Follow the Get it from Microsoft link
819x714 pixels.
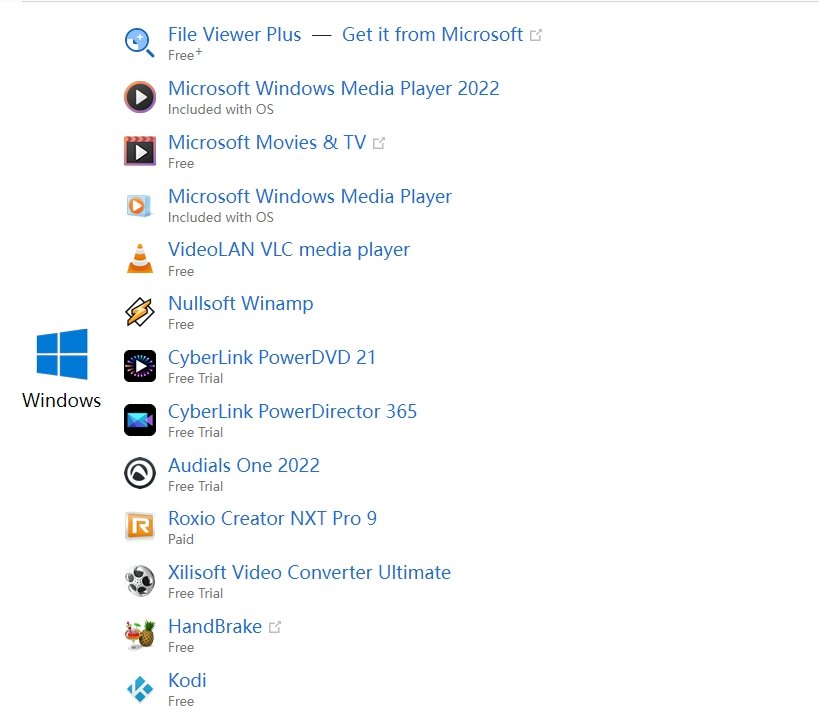pos(432,34)
